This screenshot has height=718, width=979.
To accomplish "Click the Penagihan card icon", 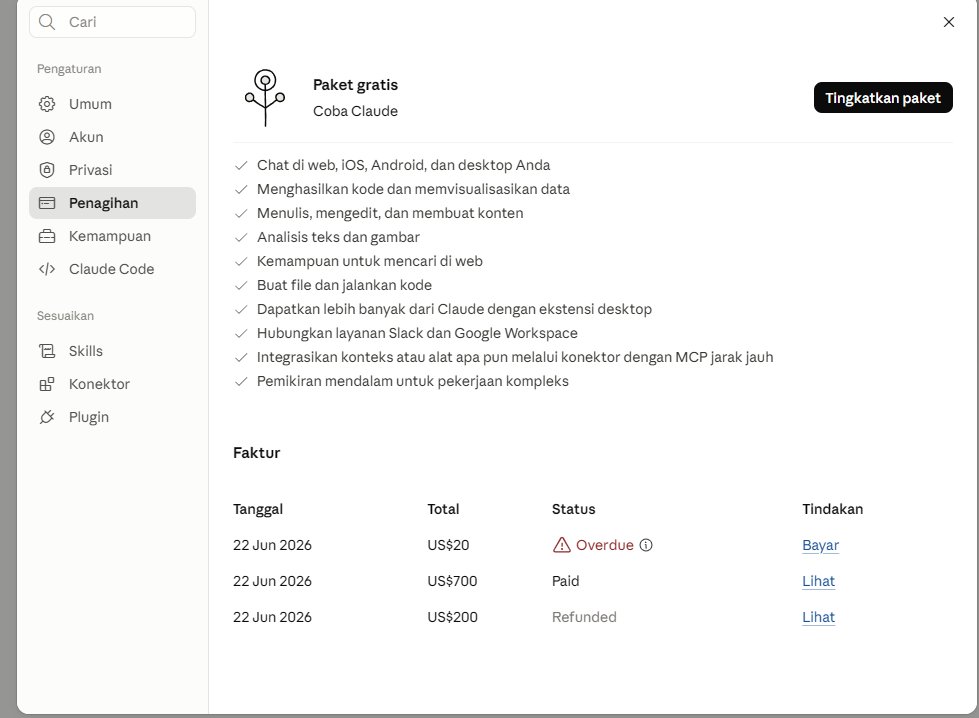I will pos(47,203).
